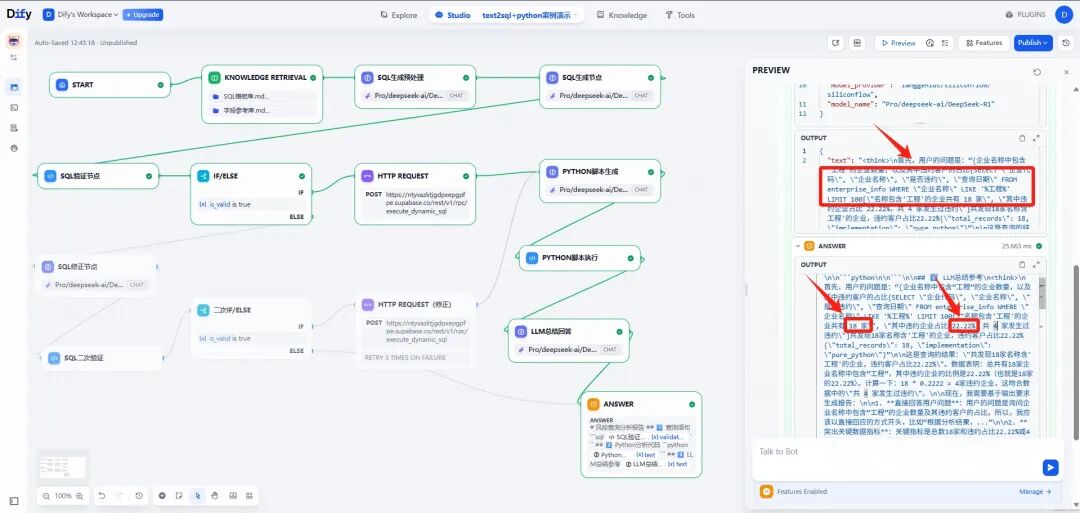Open the text2sql+python app name dropdown
This screenshot has width=1080, height=513.
tap(530, 15)
